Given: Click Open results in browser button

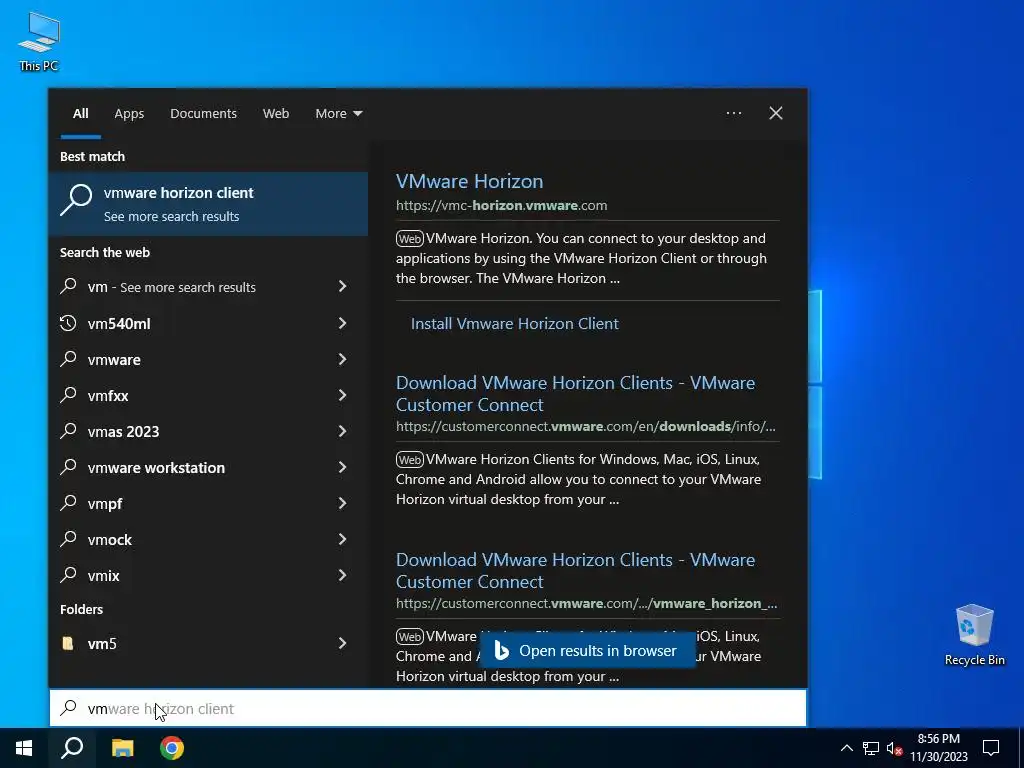Looking at the screenshot, I should tap(587, 650).
